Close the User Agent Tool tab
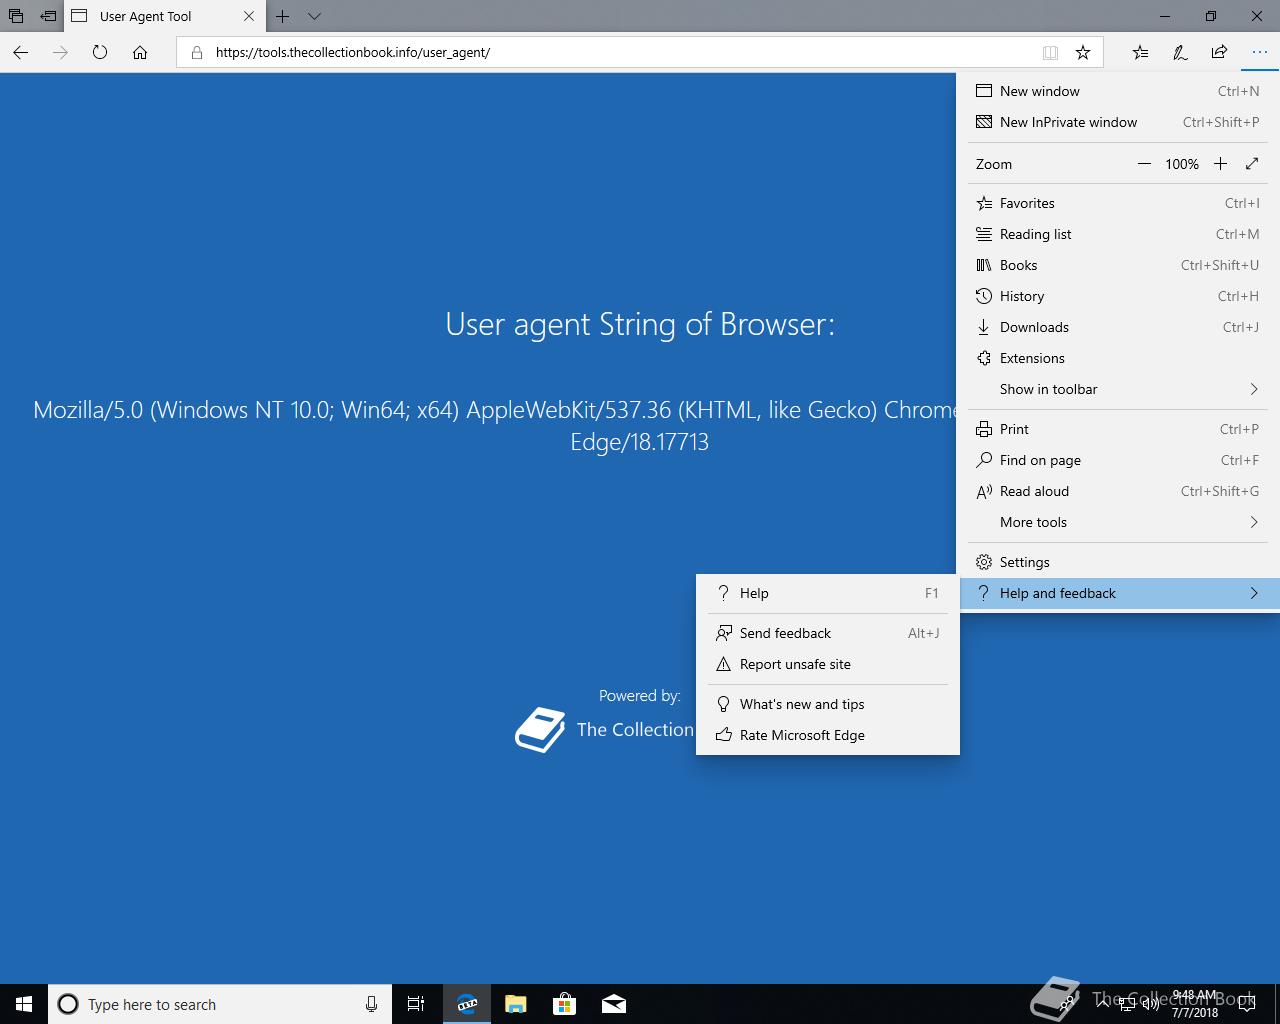1280x1024 pixels. [249, 16]
